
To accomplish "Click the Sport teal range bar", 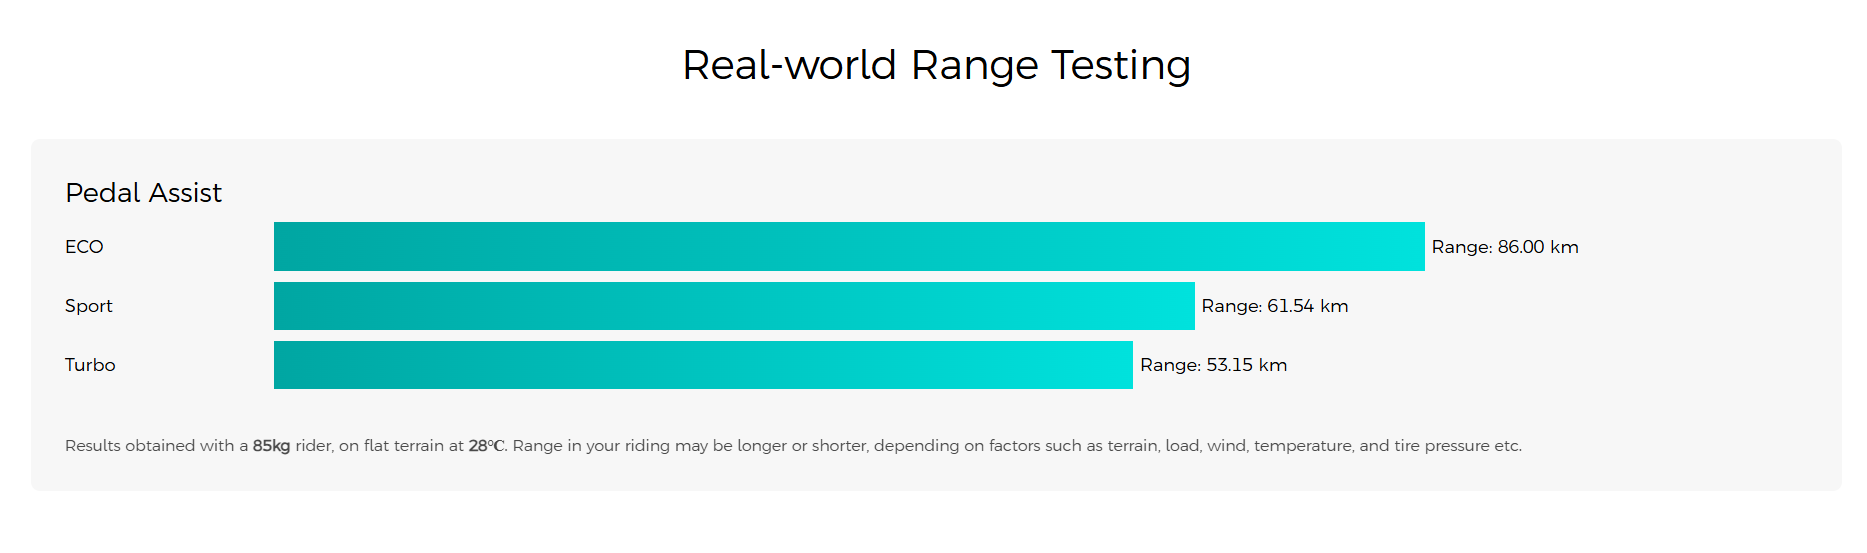I will [733, 306].
